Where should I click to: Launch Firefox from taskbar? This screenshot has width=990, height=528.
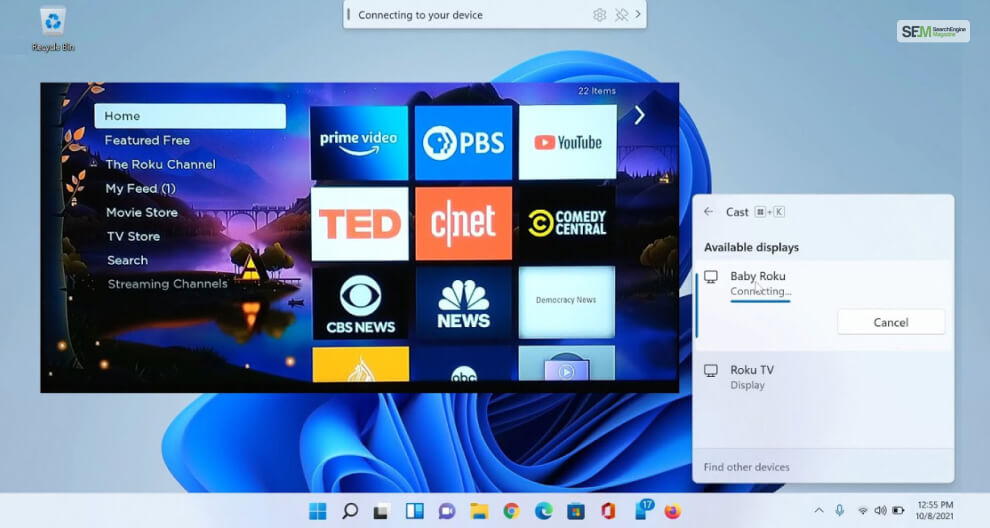click(673, 511)
